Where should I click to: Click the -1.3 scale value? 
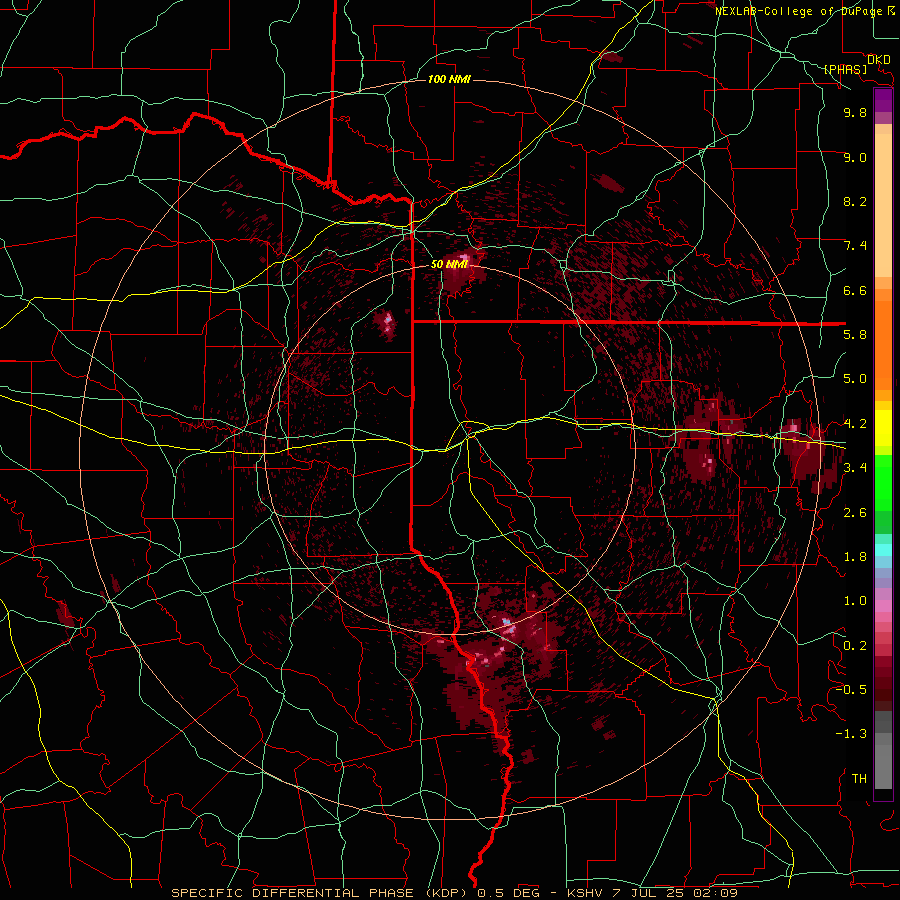coord(851,734)
